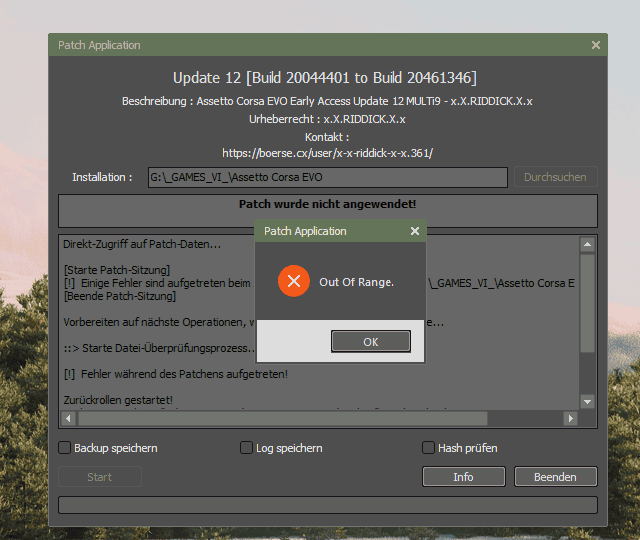
Task: Enable the Backup speichern checkbox
Action: click(64, 448)
